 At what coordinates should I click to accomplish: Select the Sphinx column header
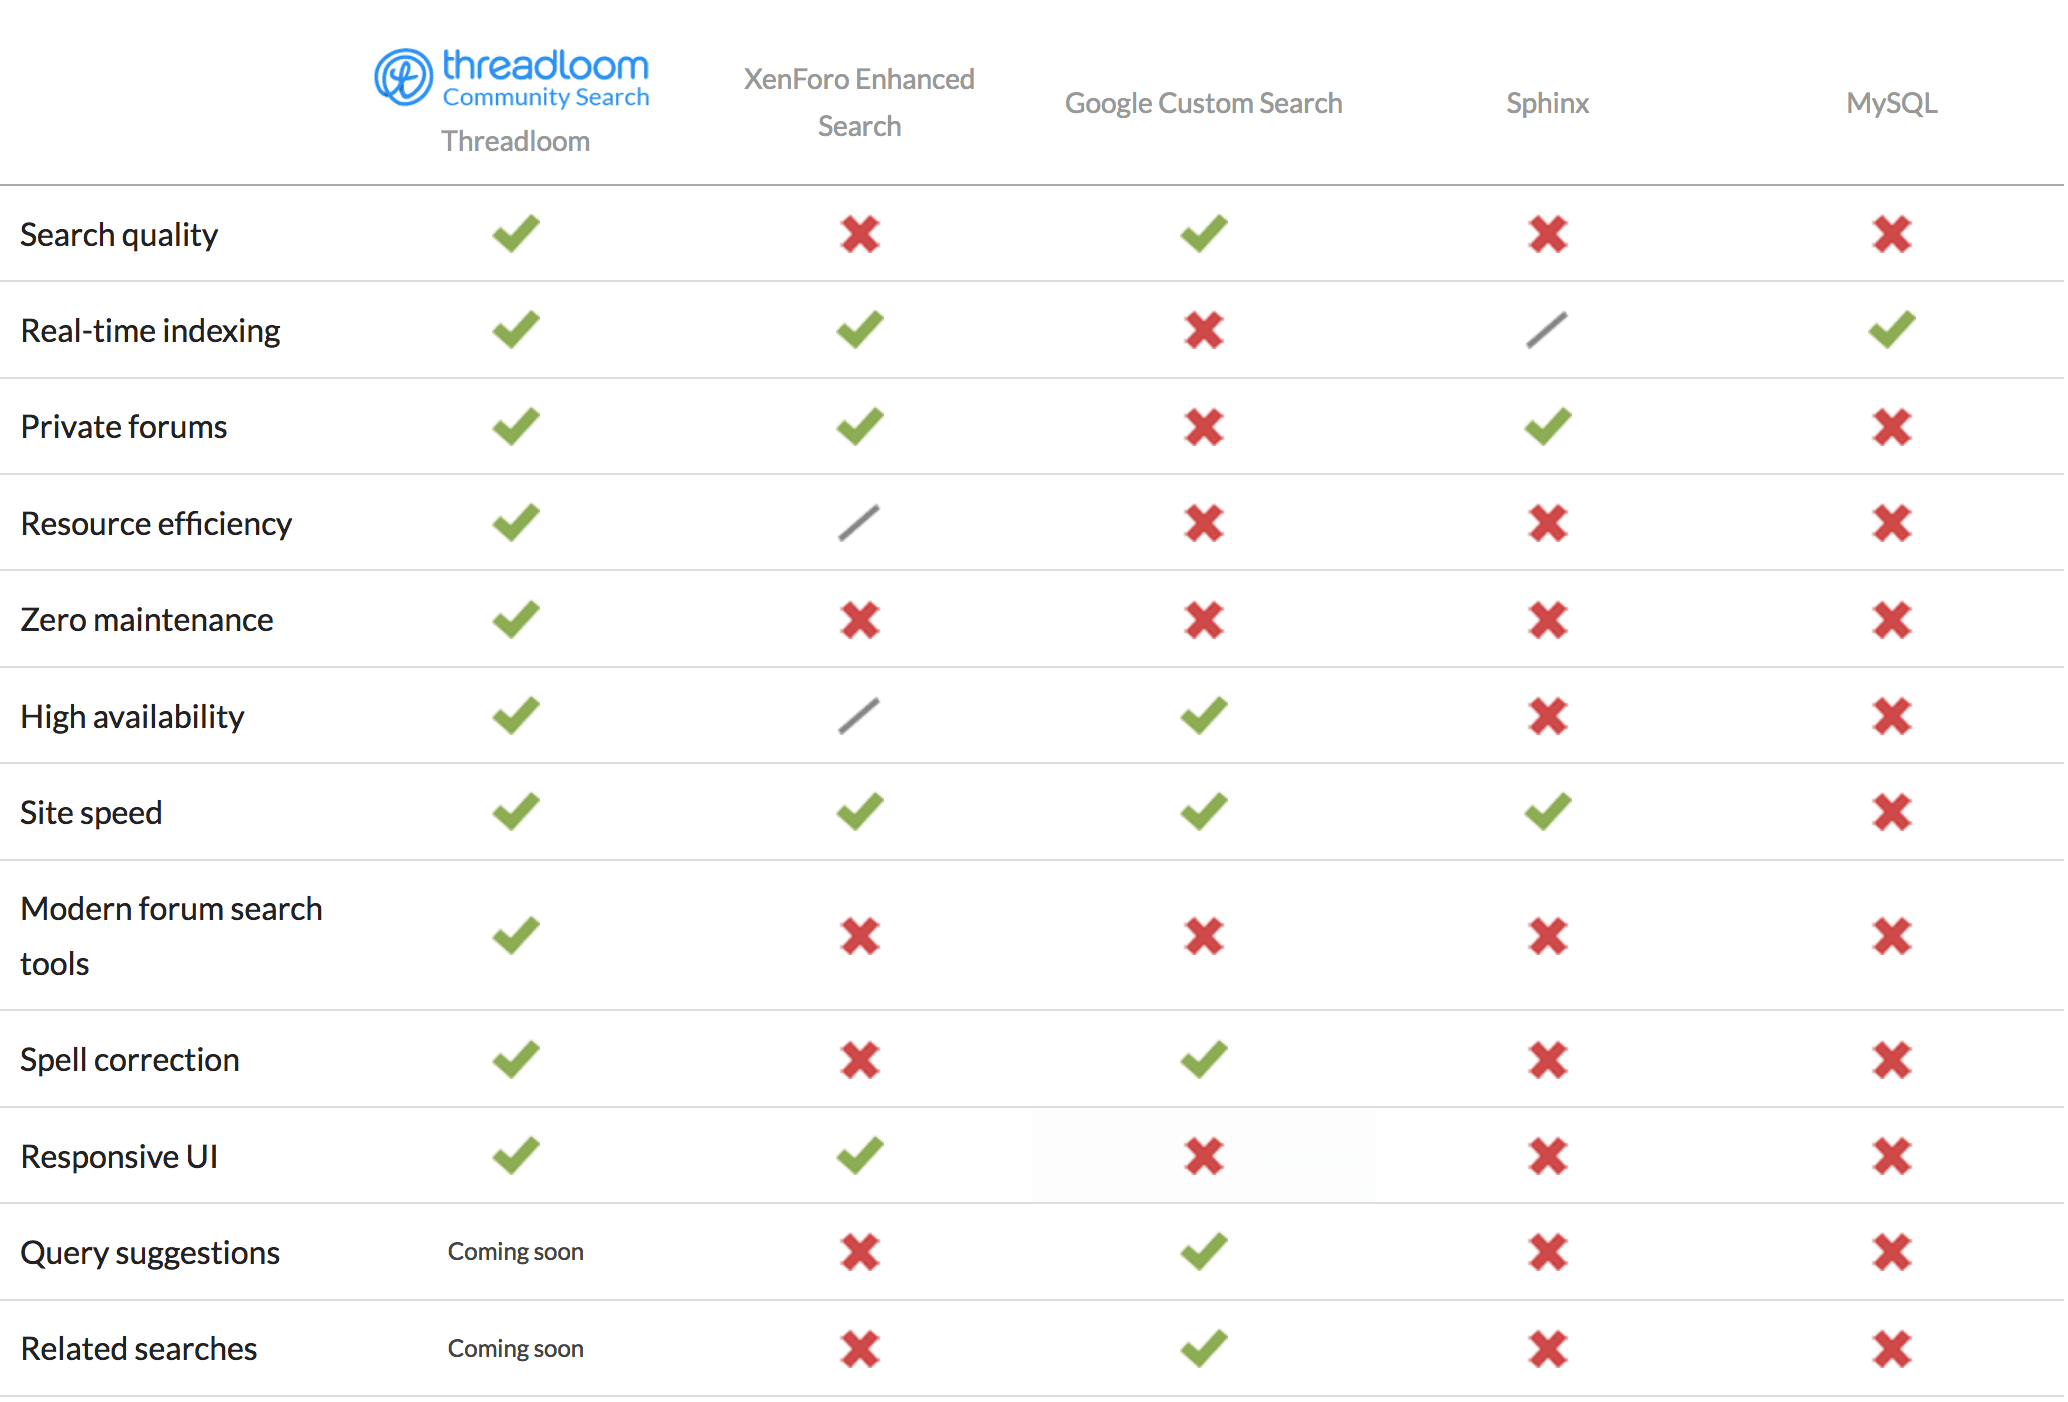1548,103
